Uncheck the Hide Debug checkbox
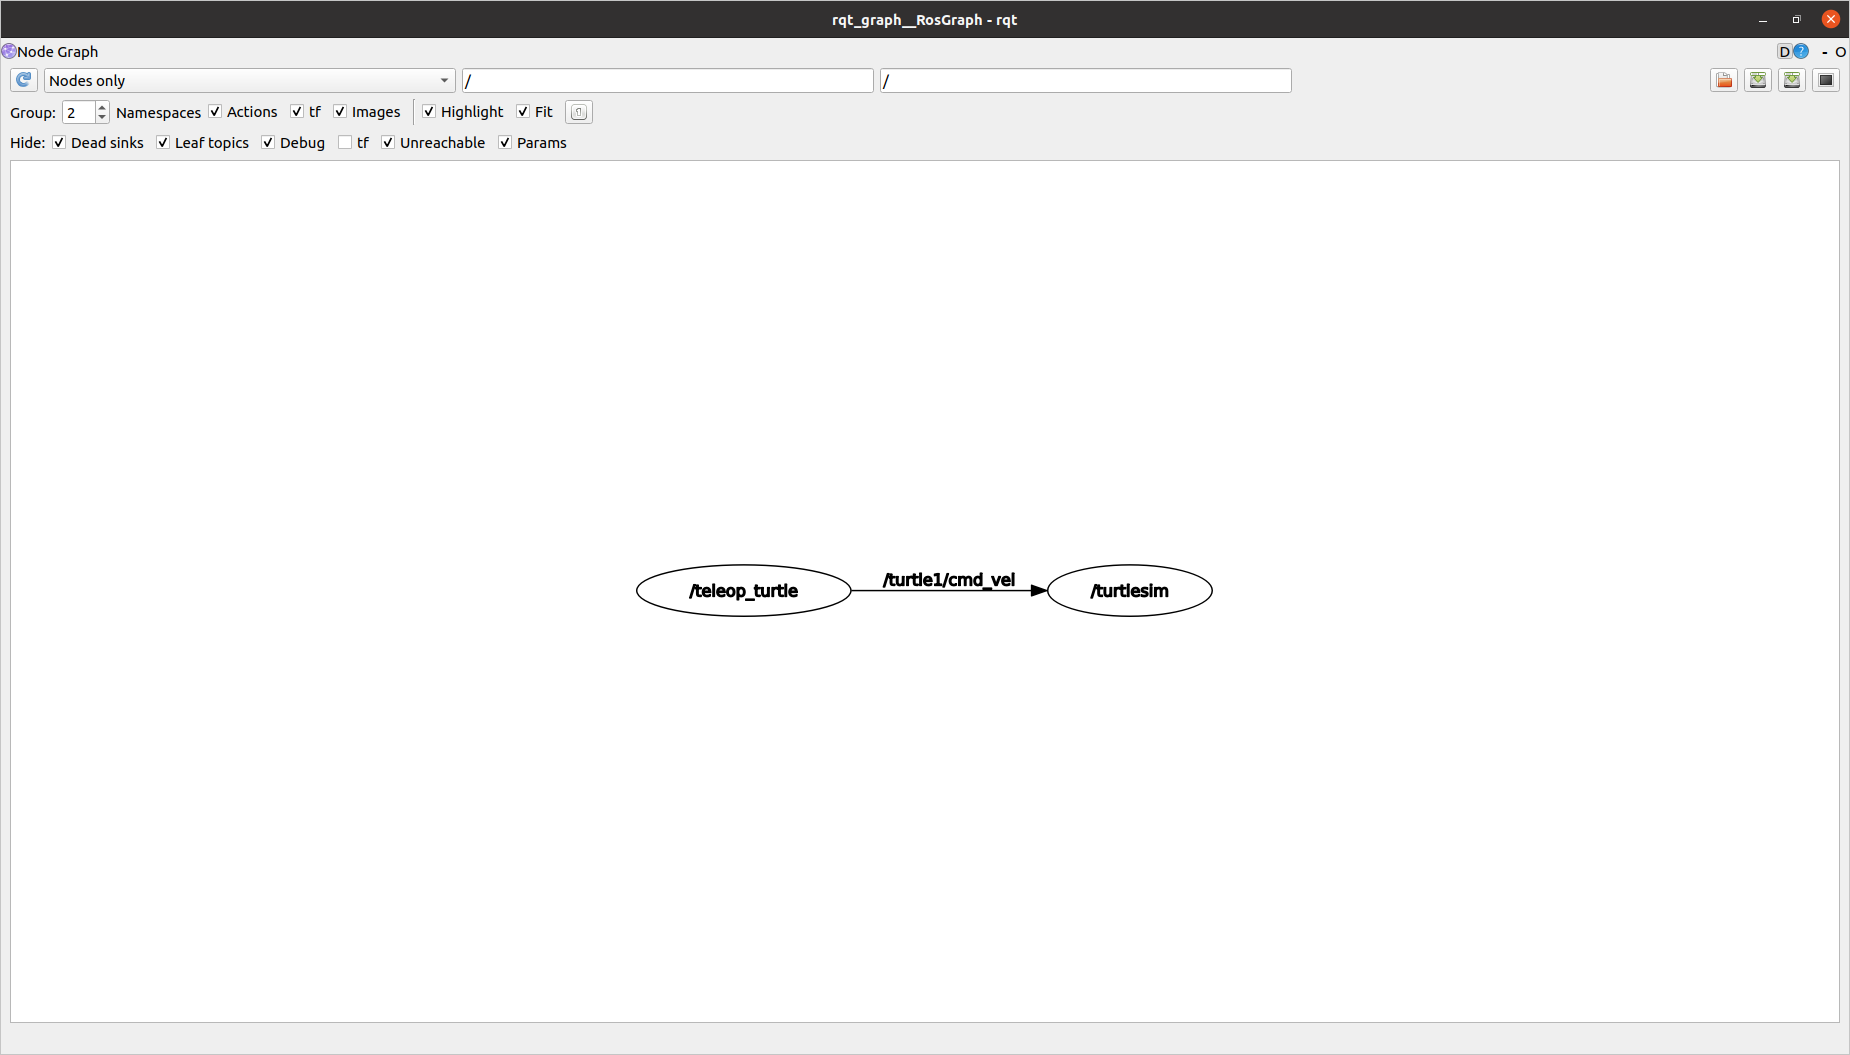The width and height of the screenshot is (1850, 1055). click(x=268, y=142)
